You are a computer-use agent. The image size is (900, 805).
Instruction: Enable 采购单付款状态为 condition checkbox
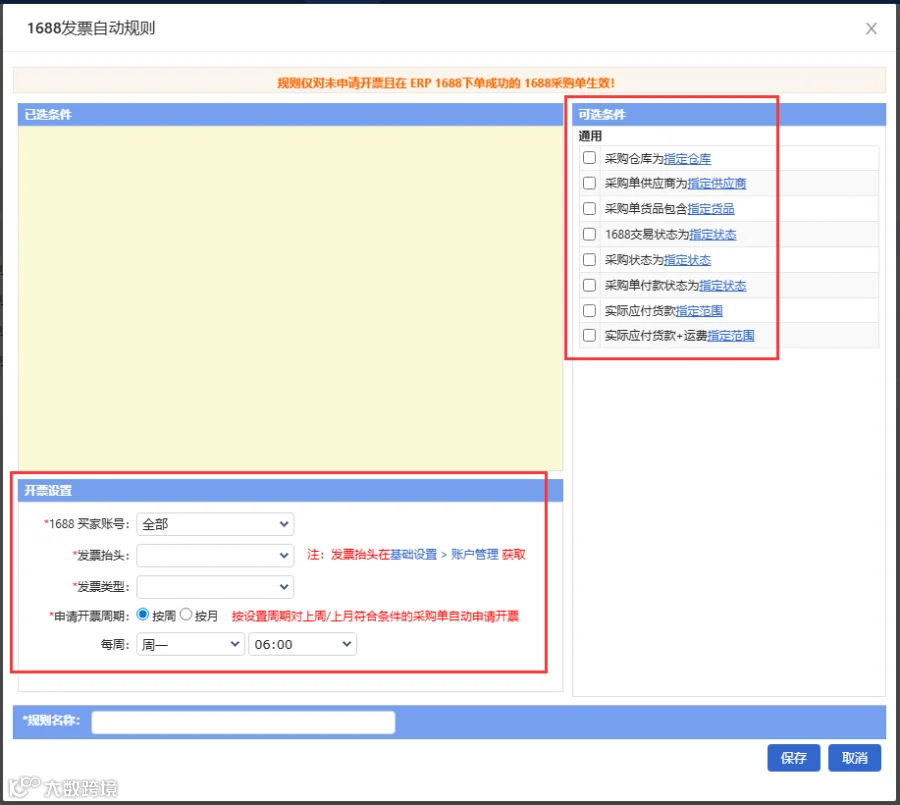tap(589, 285)
